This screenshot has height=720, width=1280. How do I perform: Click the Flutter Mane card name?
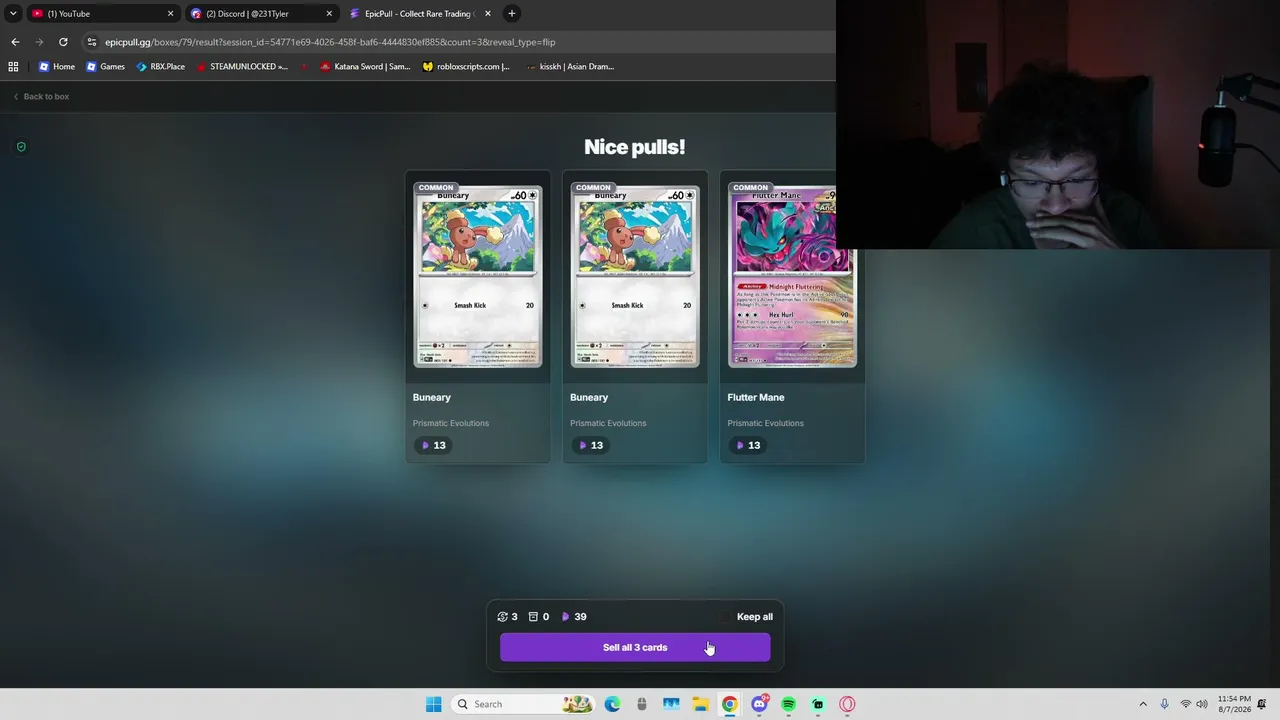click(x=756, y=397)
